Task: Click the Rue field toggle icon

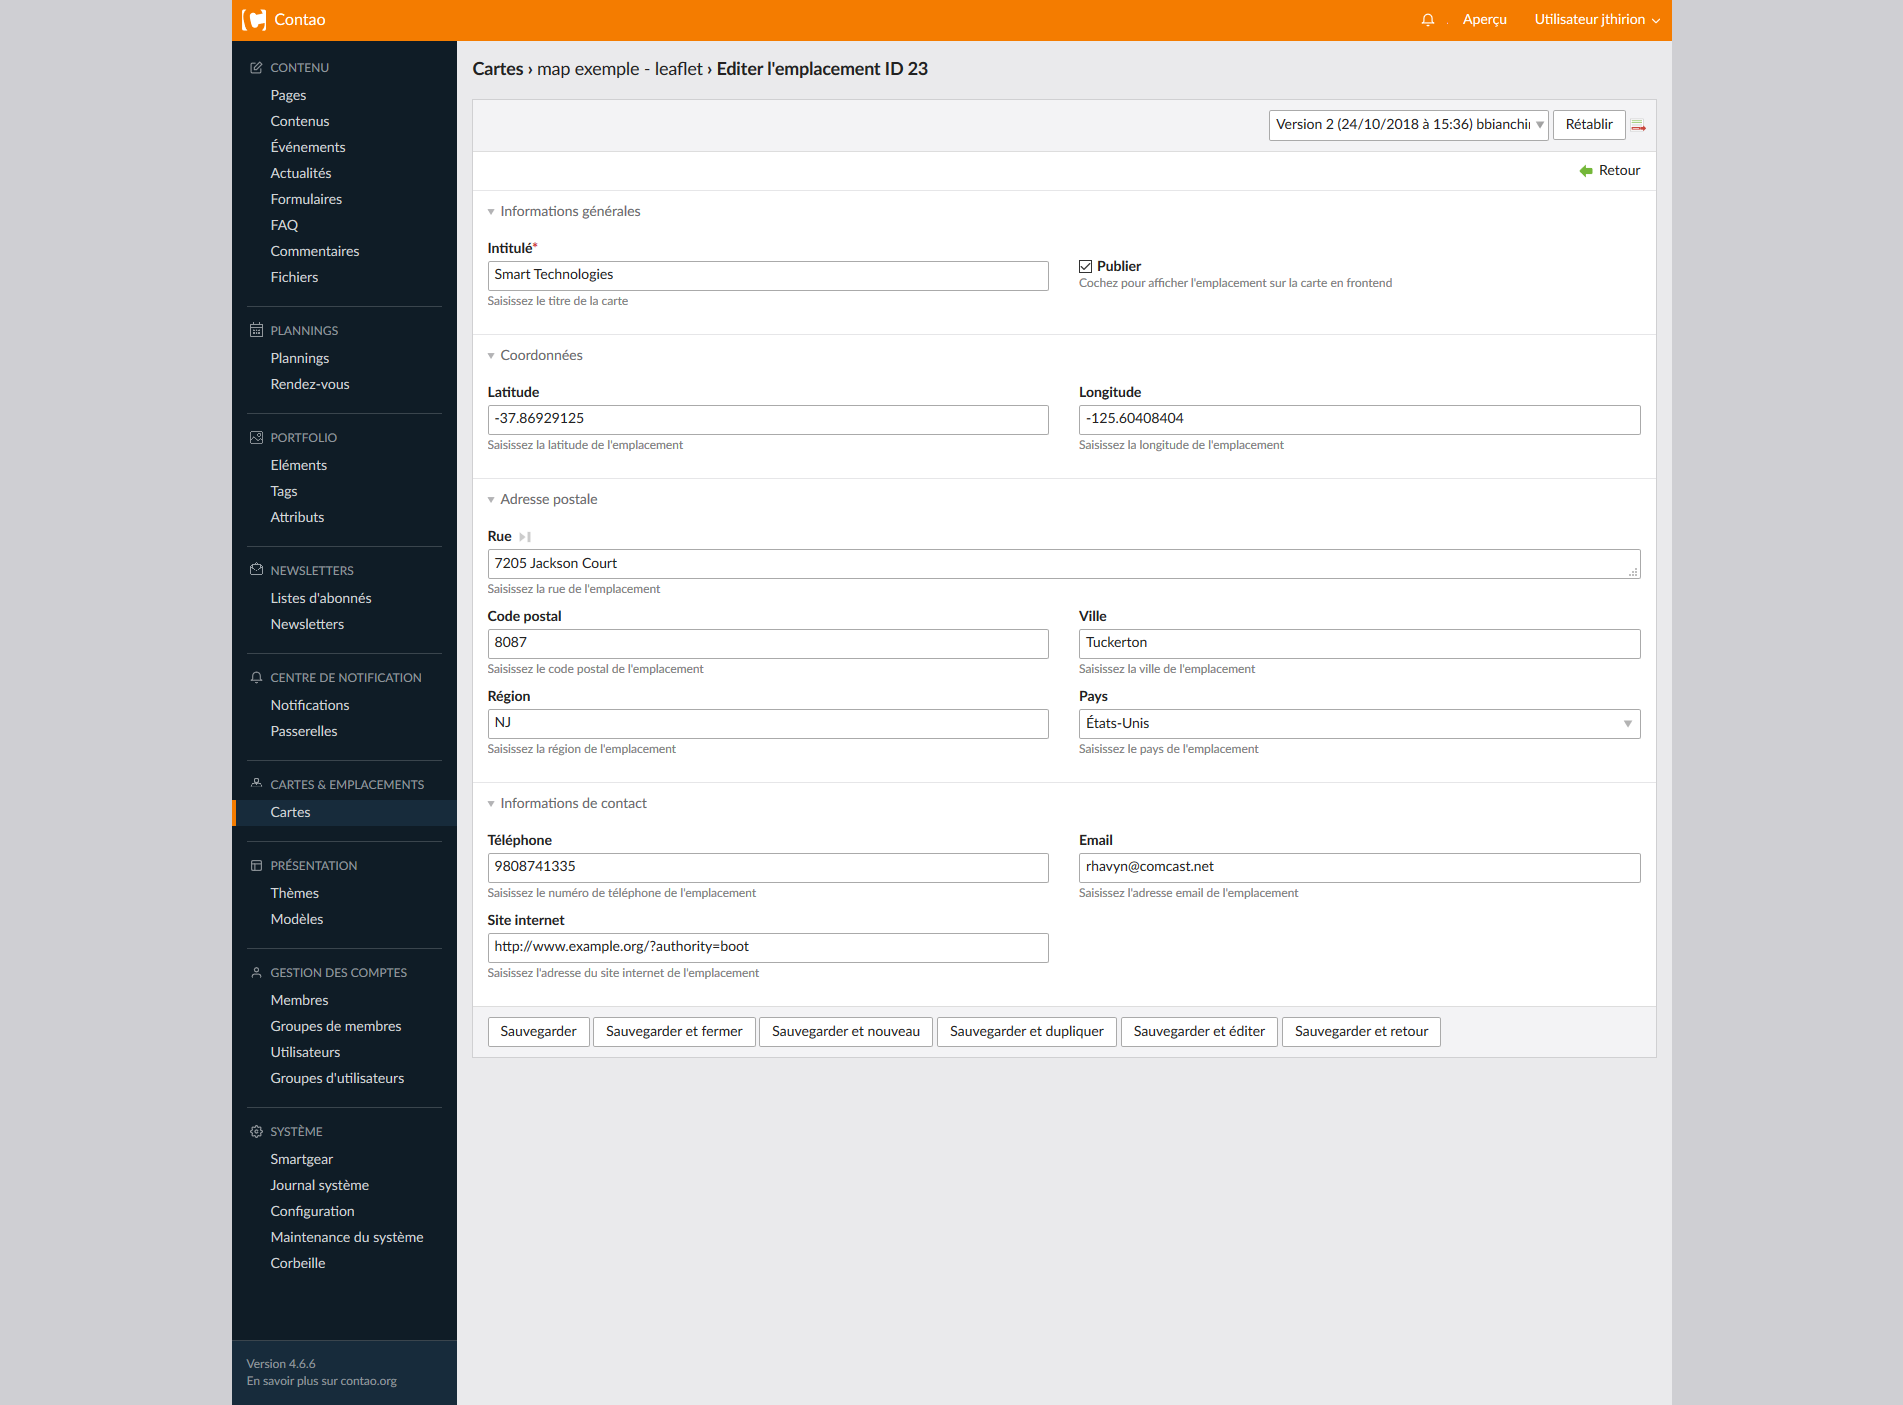Action: 525,537
